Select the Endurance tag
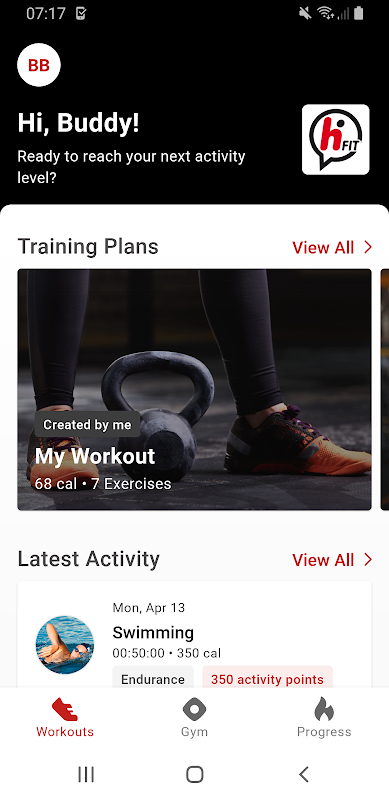Viewport: 389px width, 800px height. point(153,679)
